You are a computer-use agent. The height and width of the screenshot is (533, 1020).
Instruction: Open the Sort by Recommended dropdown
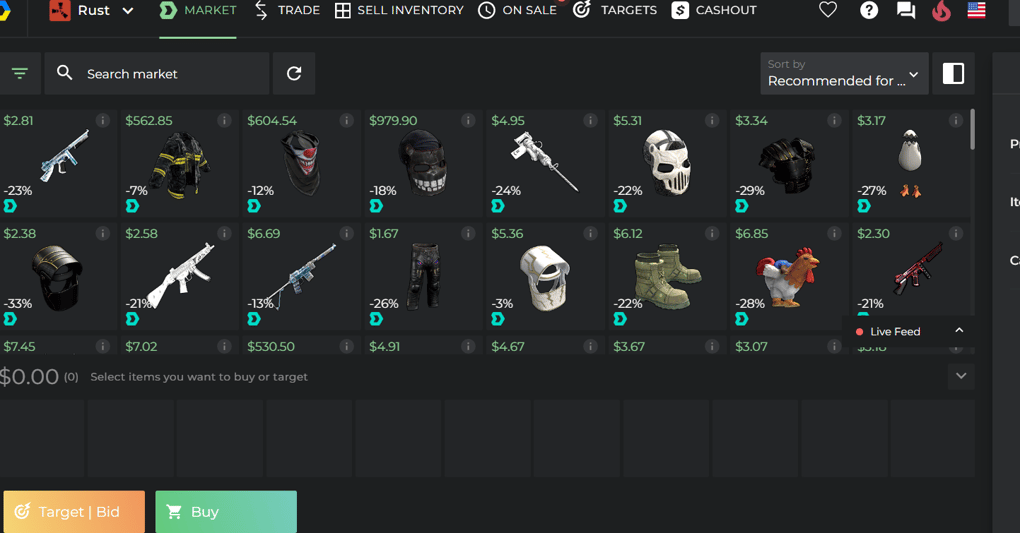coord(844,74)
